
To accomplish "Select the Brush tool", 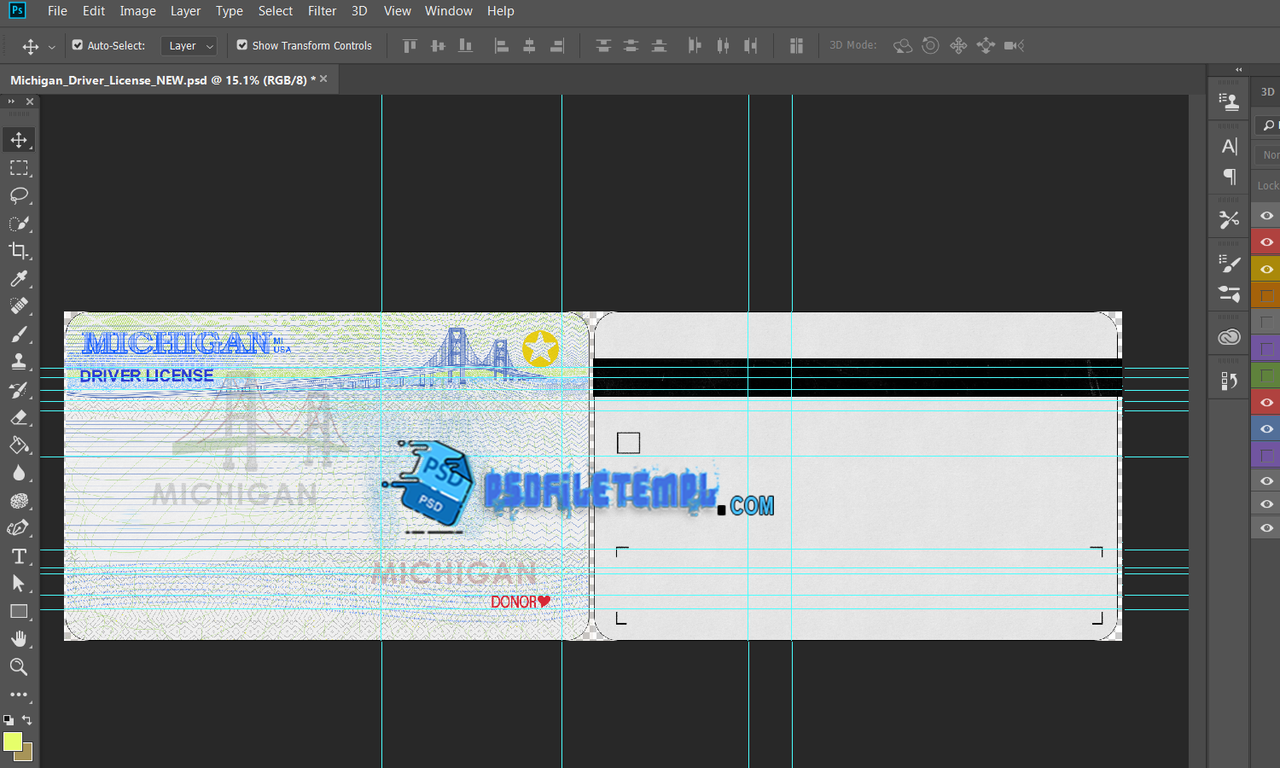I will pyautogui.click(x=19, y=334).
